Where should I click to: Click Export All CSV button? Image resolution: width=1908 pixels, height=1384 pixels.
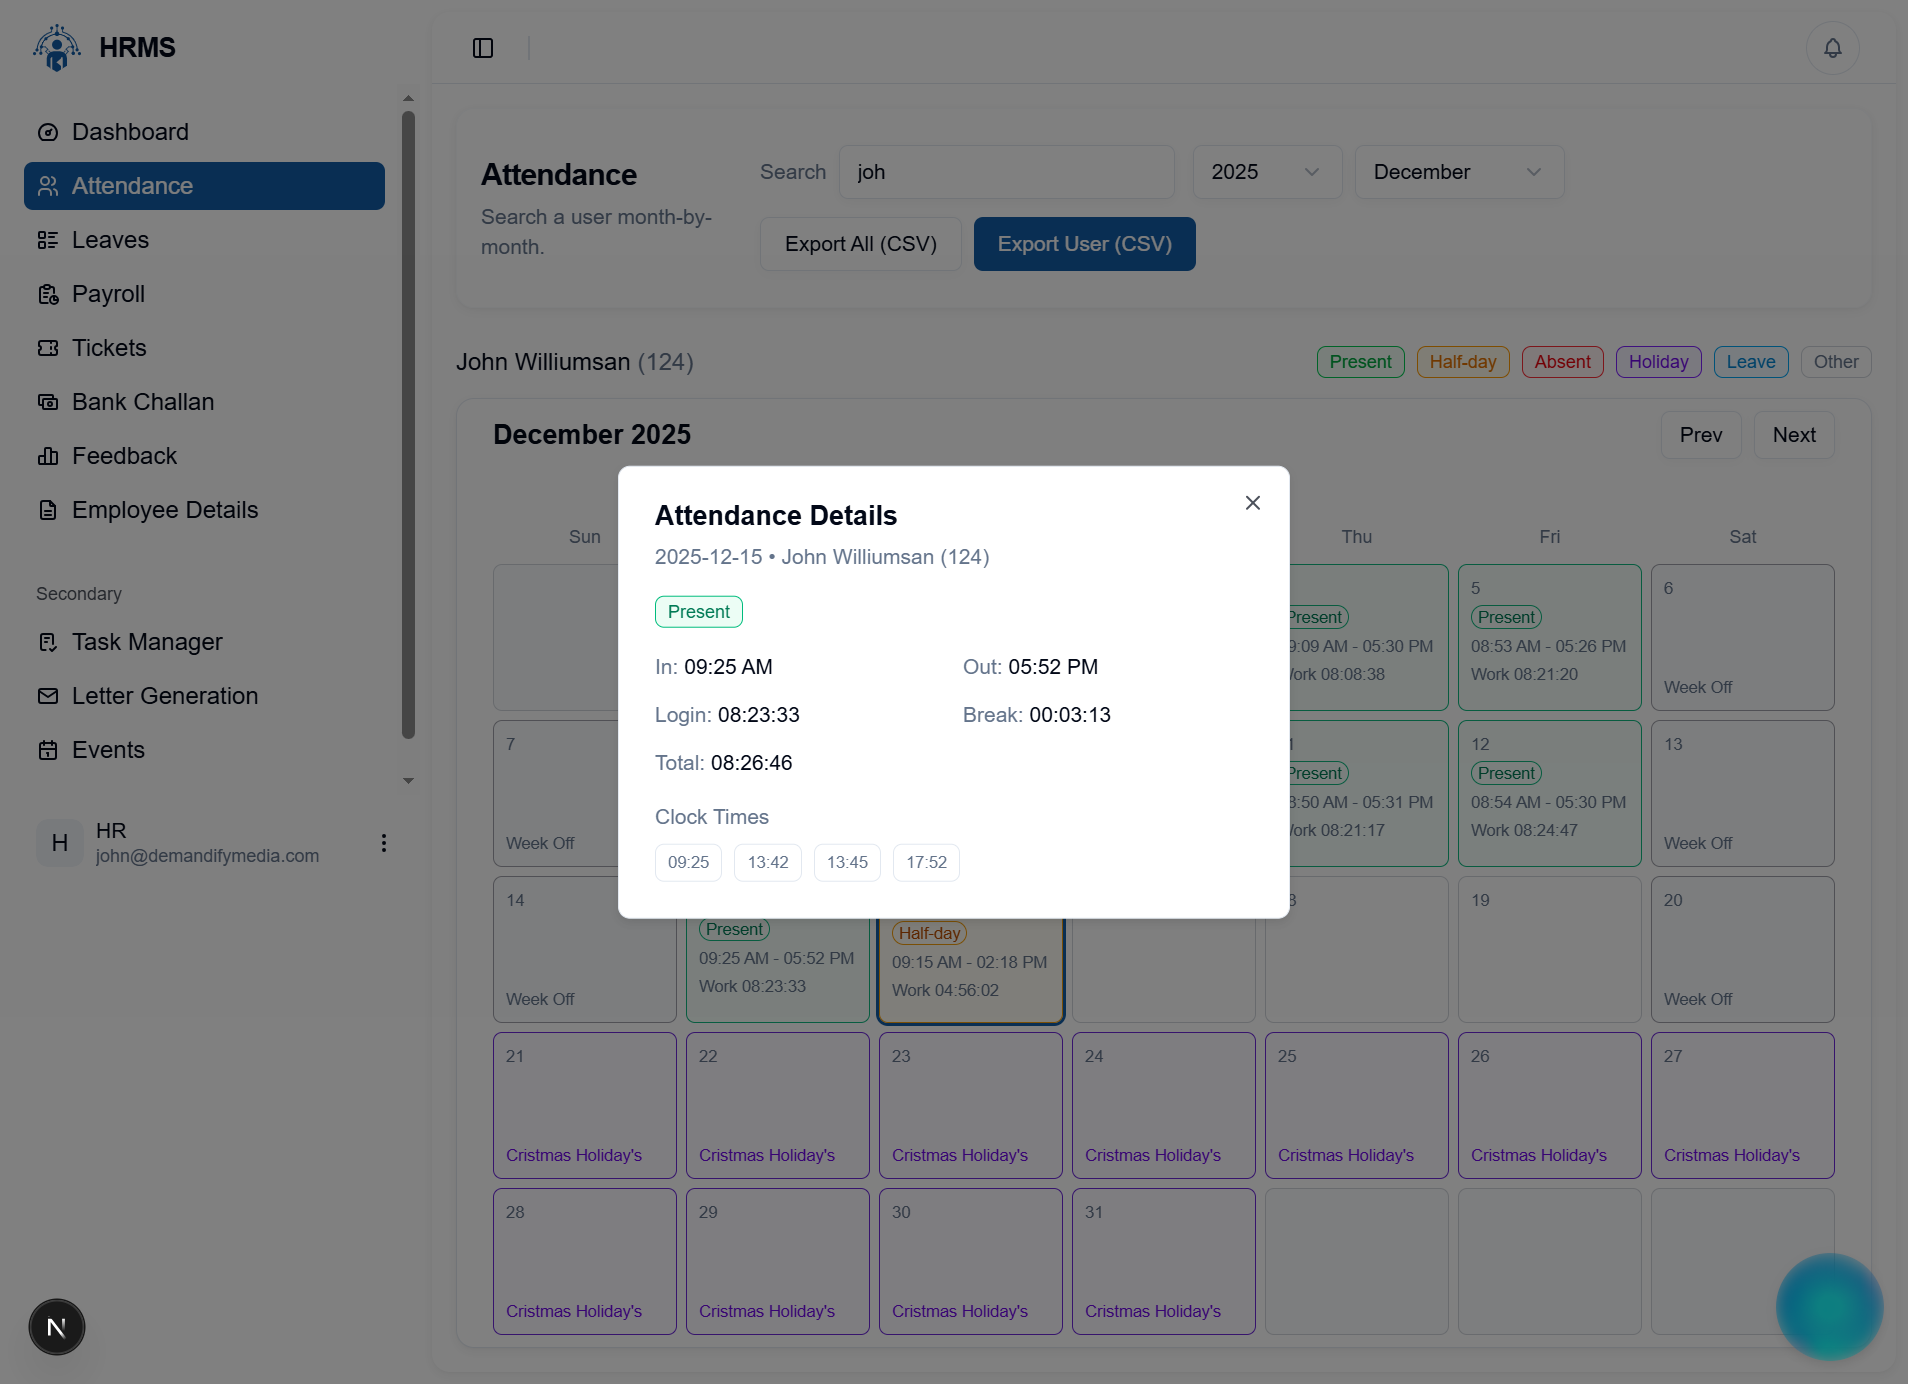[x=860, y=243]
